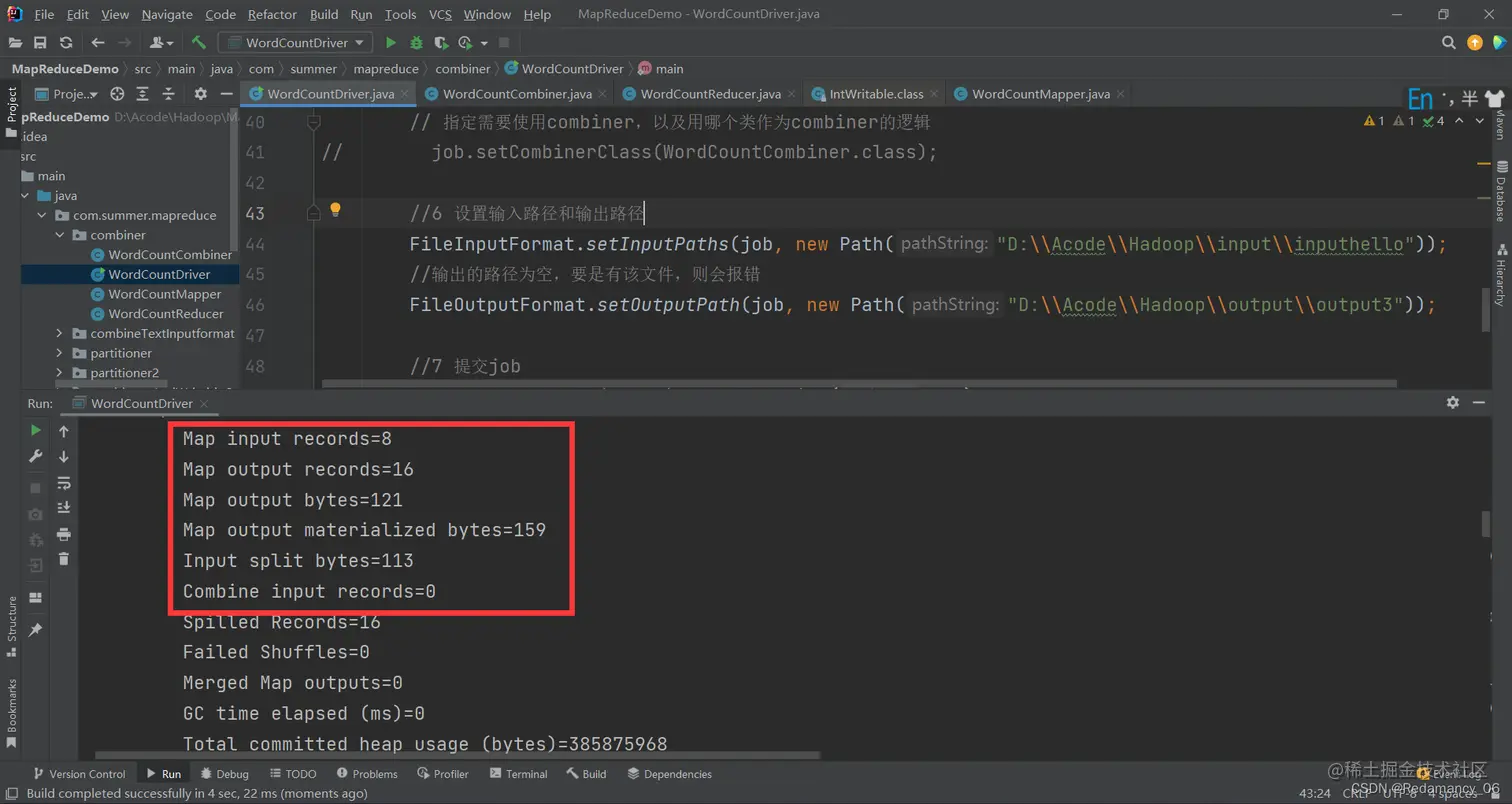Screen dimensions: 1512x804
Task: Hide the Project panel with the minus icon
Action: click(x=226, y=94)
